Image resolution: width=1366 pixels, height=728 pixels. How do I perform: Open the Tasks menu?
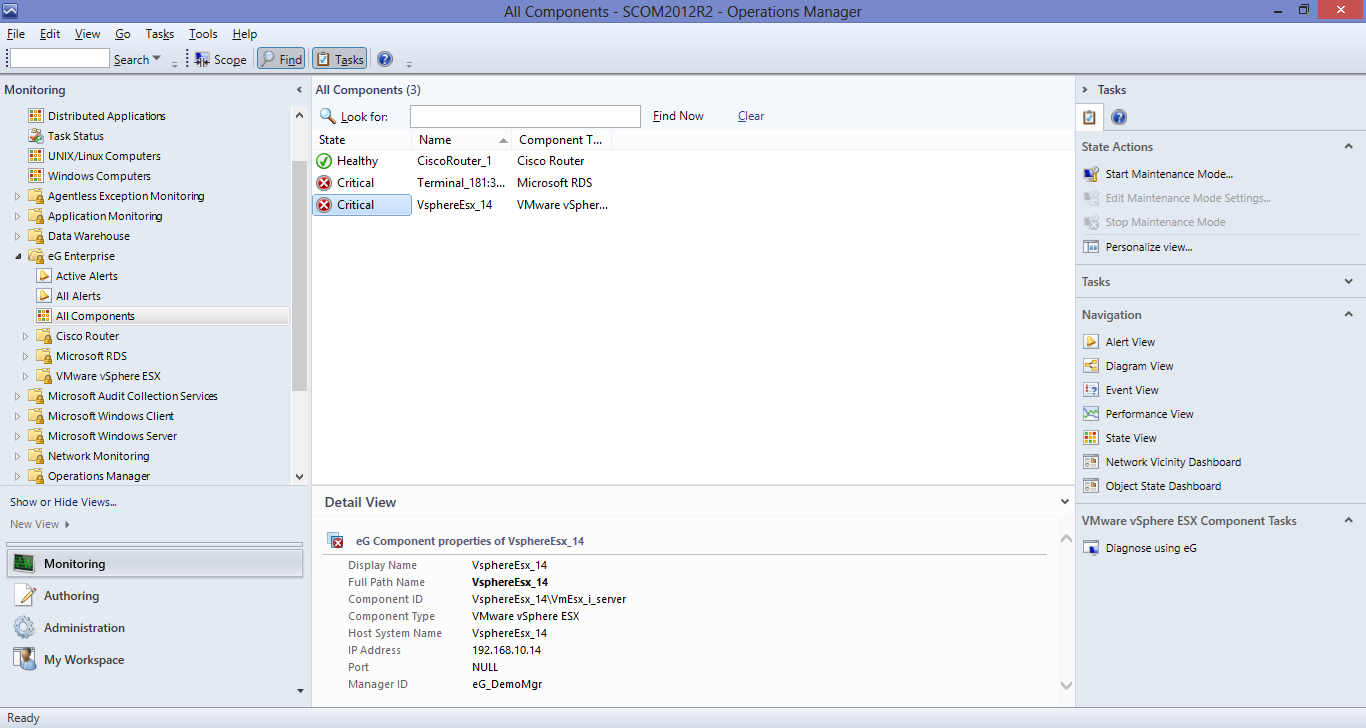pyautogui.click(x=160, y=34)
